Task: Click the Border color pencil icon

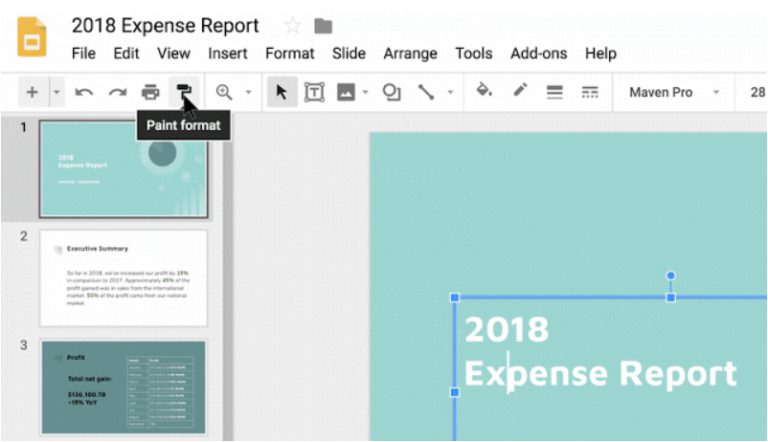Action: coord(520,90)
